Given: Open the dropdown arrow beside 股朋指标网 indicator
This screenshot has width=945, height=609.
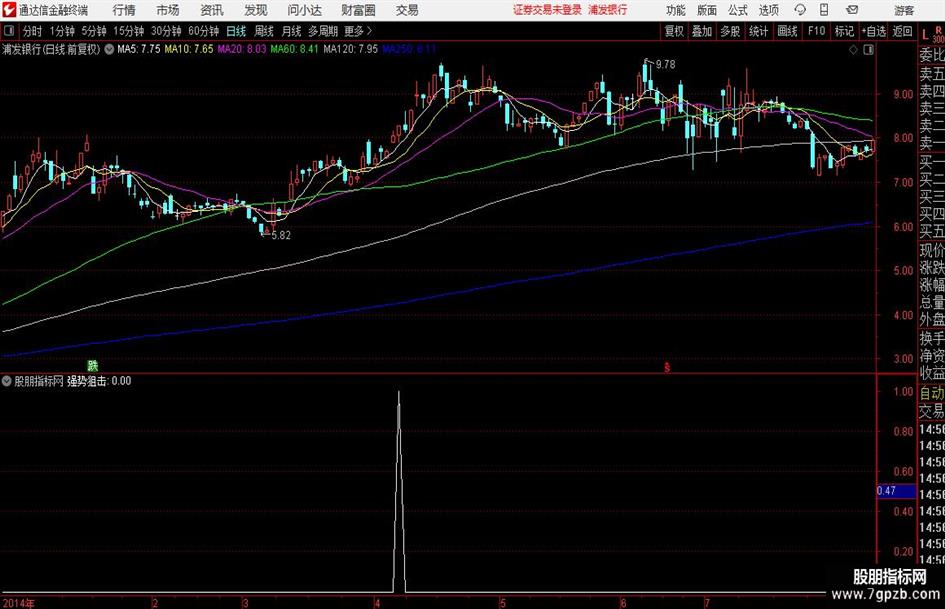Looking at the screenshot, I should 7,381.
